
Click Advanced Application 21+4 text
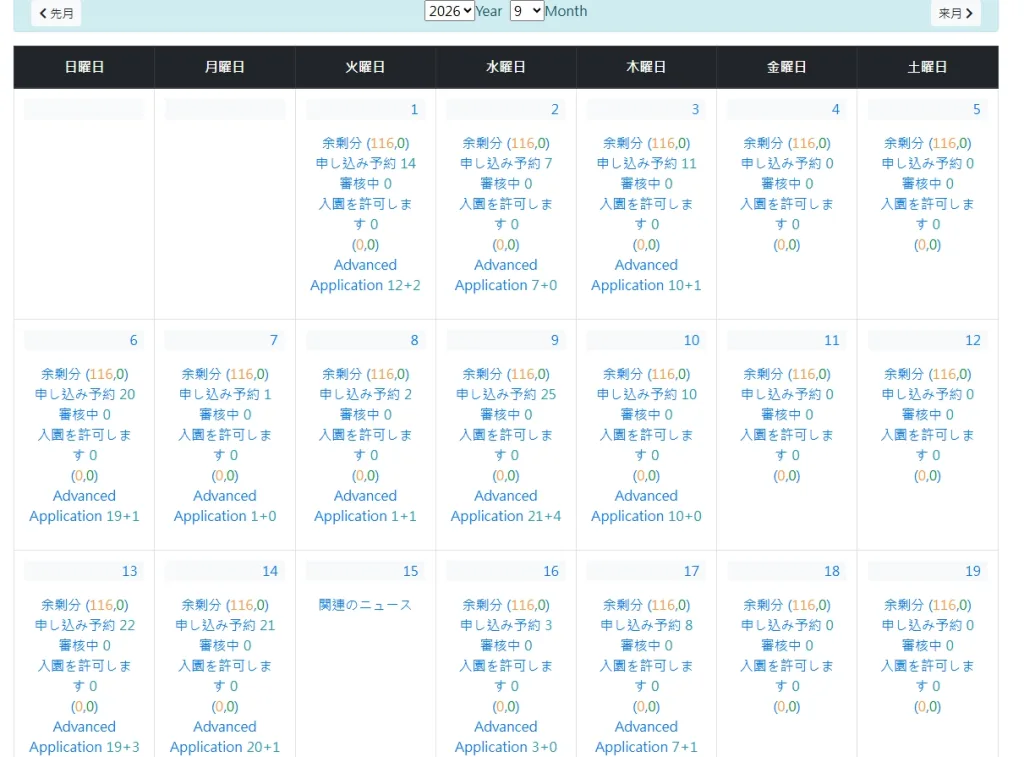(505, 506)
